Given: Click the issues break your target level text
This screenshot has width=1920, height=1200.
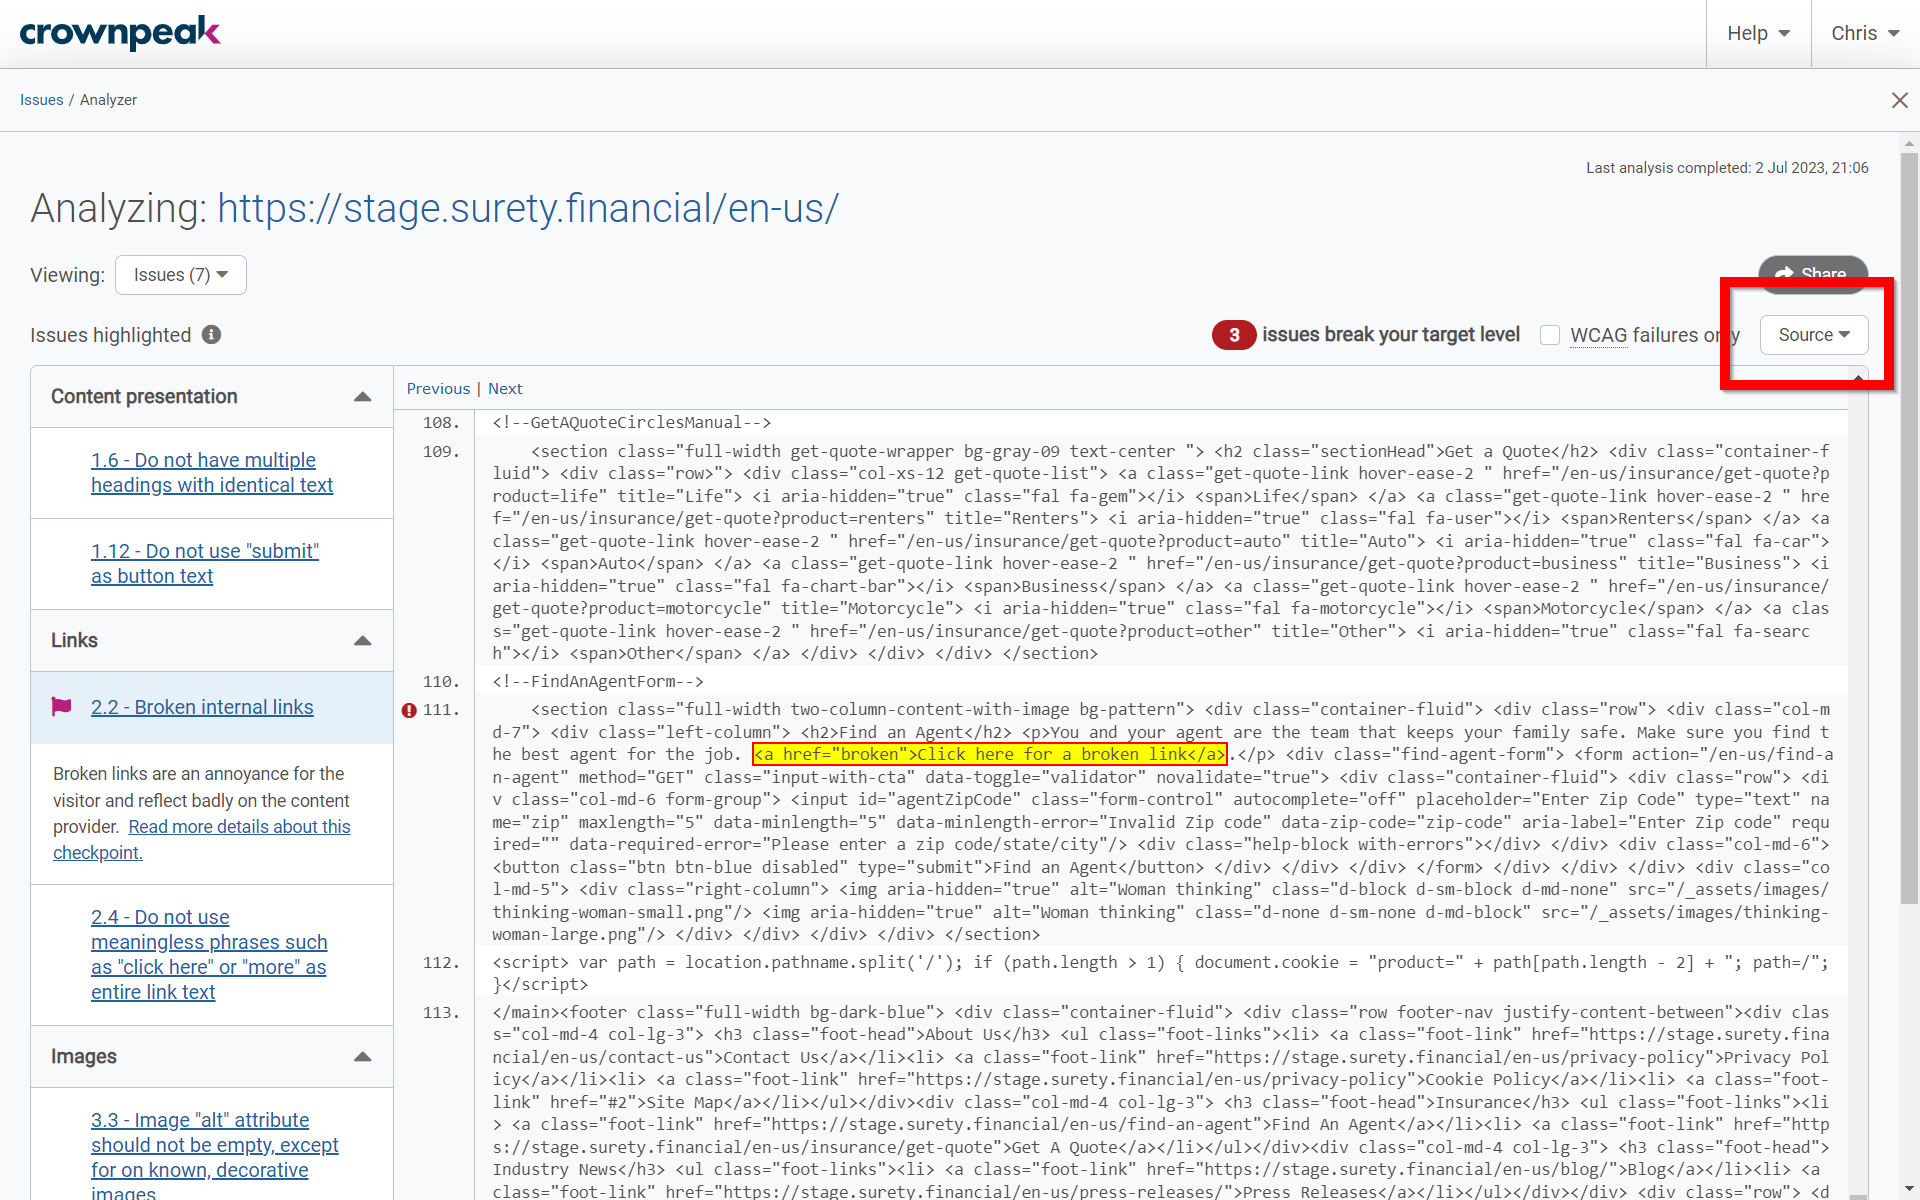Looking at the screenshot, I should click(1391, 335).
